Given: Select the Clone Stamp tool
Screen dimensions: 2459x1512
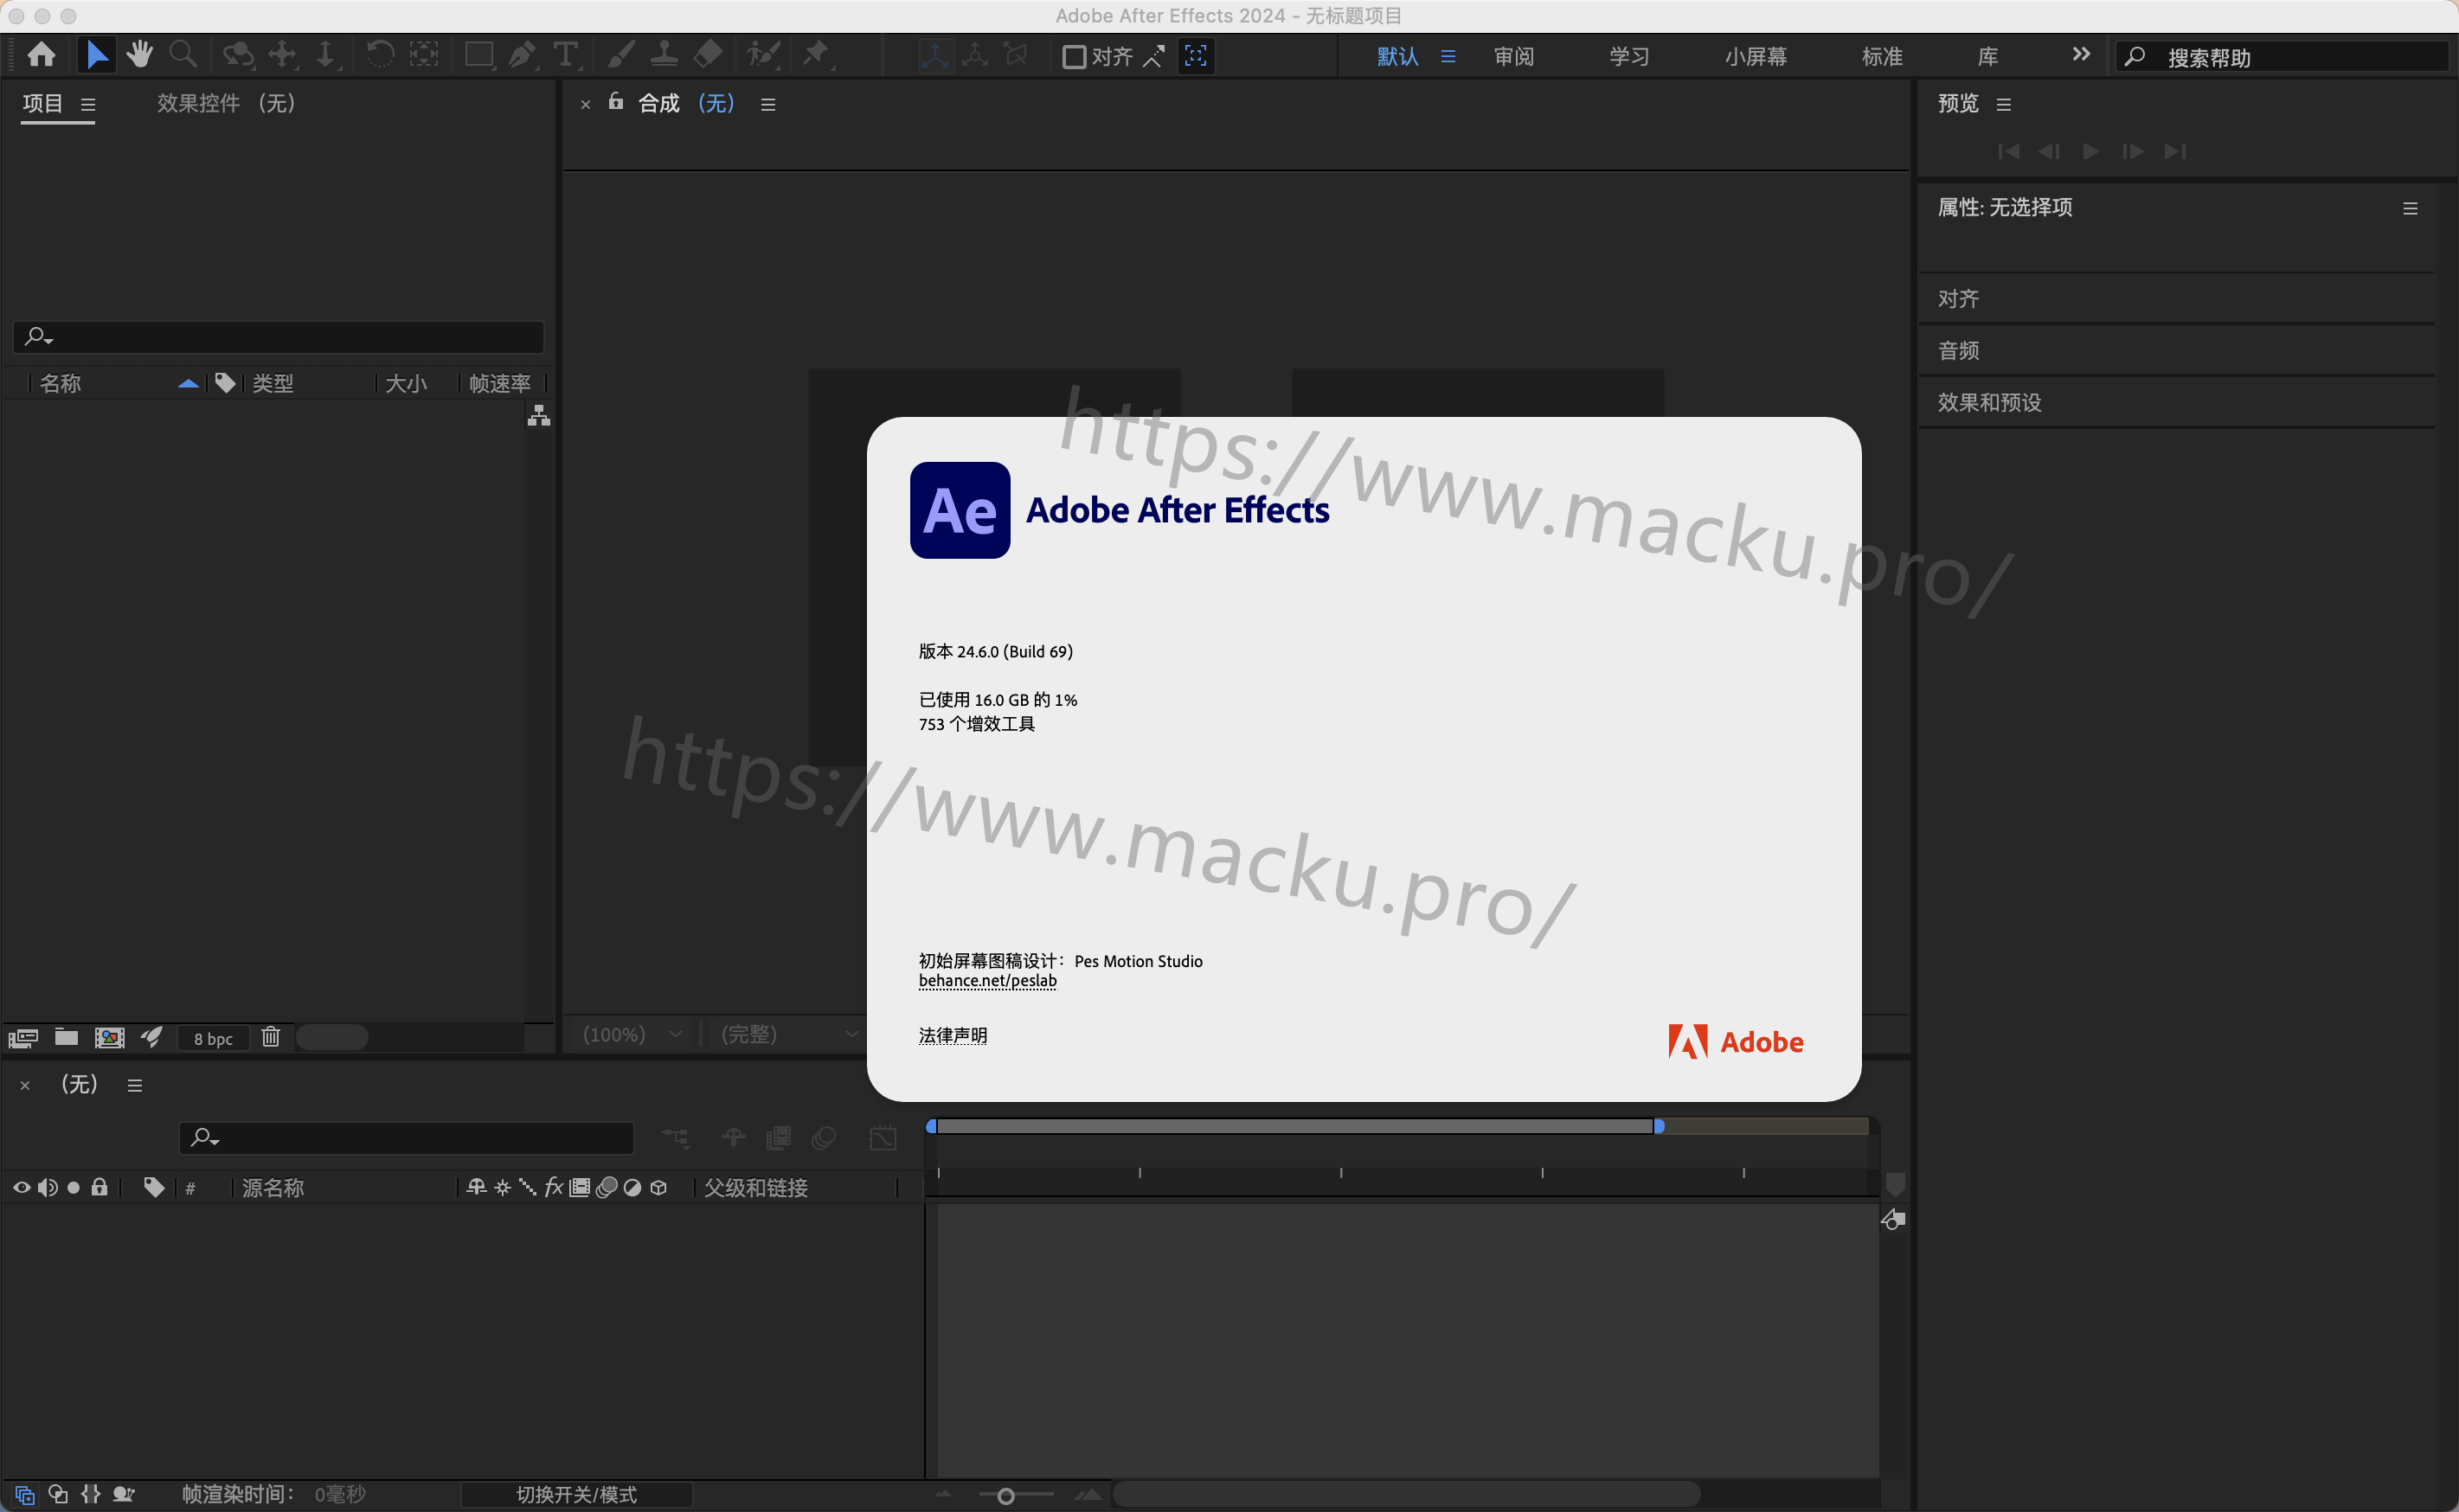Looking at the screenshot, I should [x=664, y=54].
